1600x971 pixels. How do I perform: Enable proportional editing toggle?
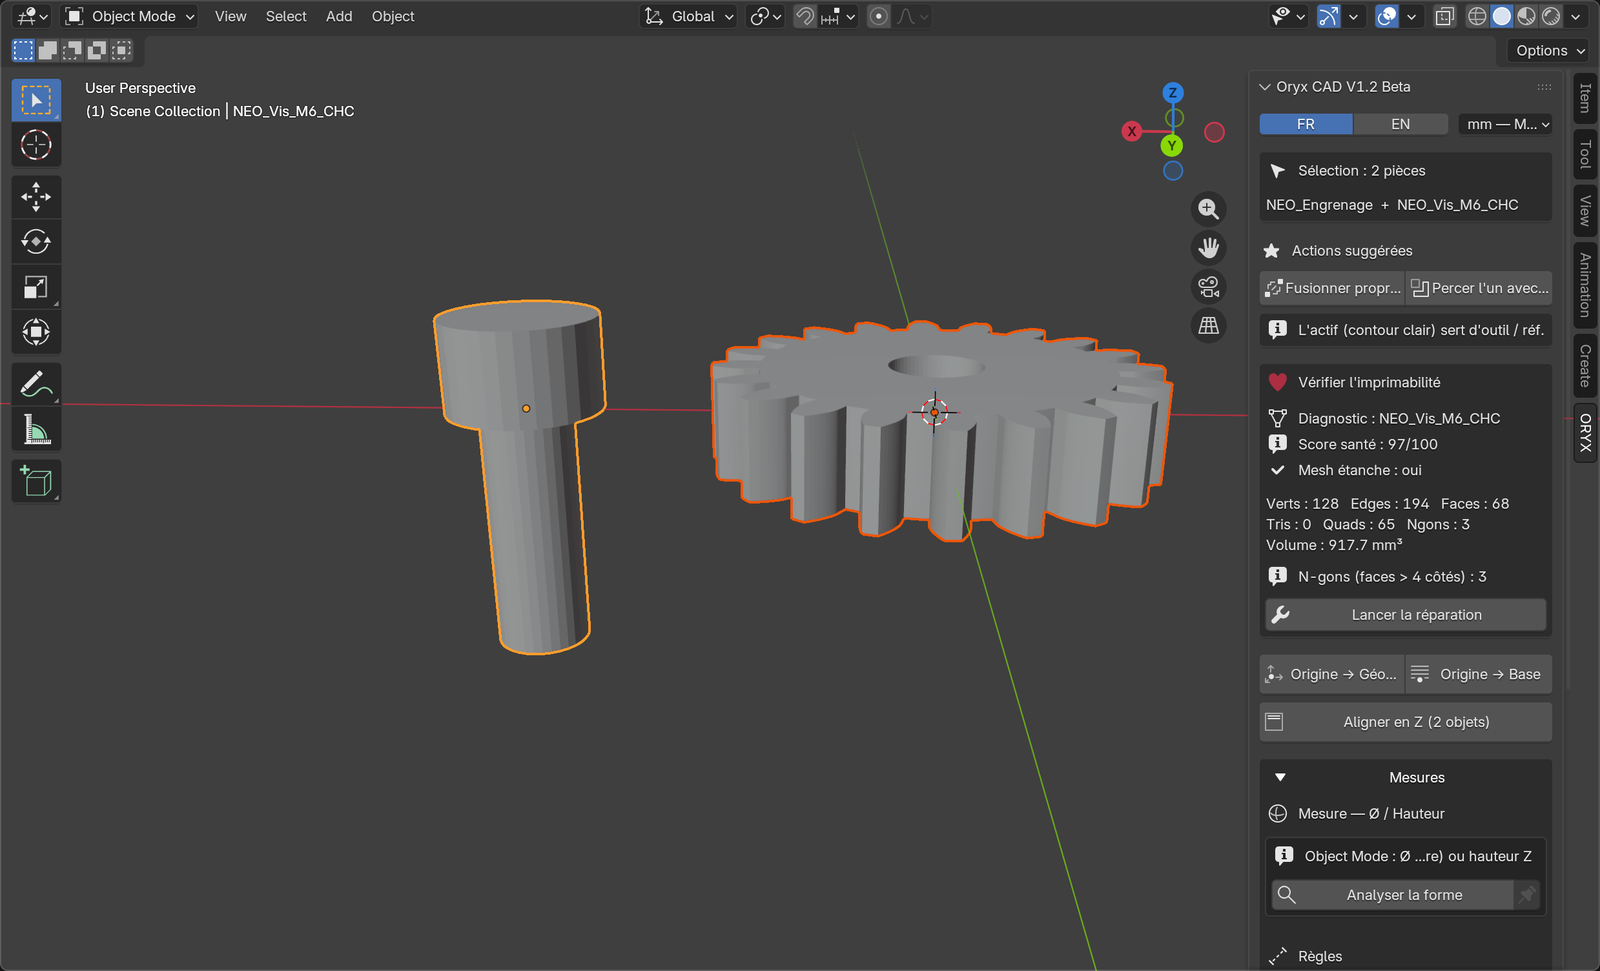point(879,16)
